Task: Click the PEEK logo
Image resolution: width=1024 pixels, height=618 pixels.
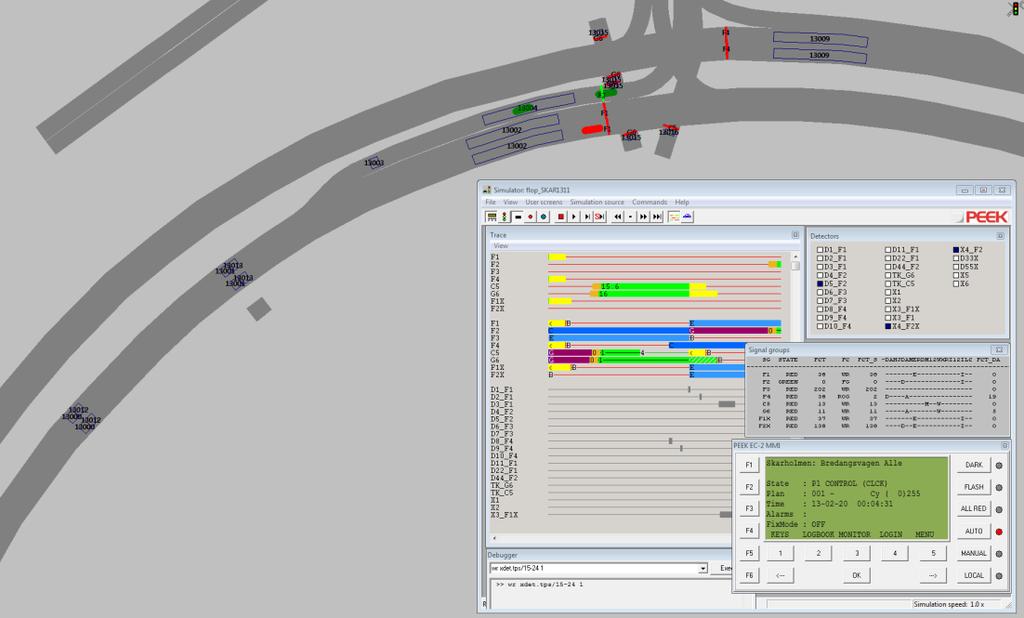Action: 986,216
